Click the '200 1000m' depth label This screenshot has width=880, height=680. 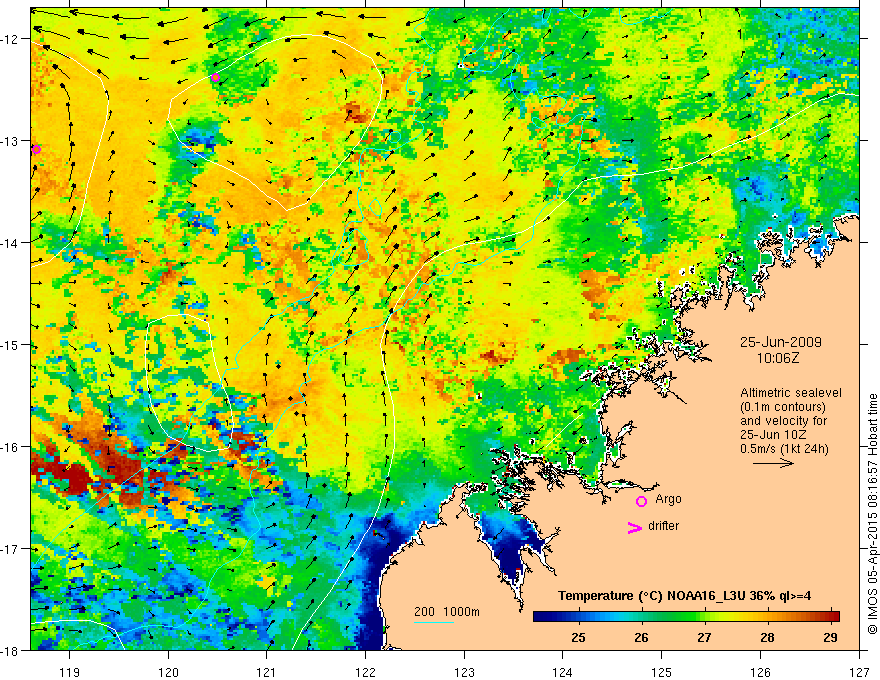[x=447, y=612]
